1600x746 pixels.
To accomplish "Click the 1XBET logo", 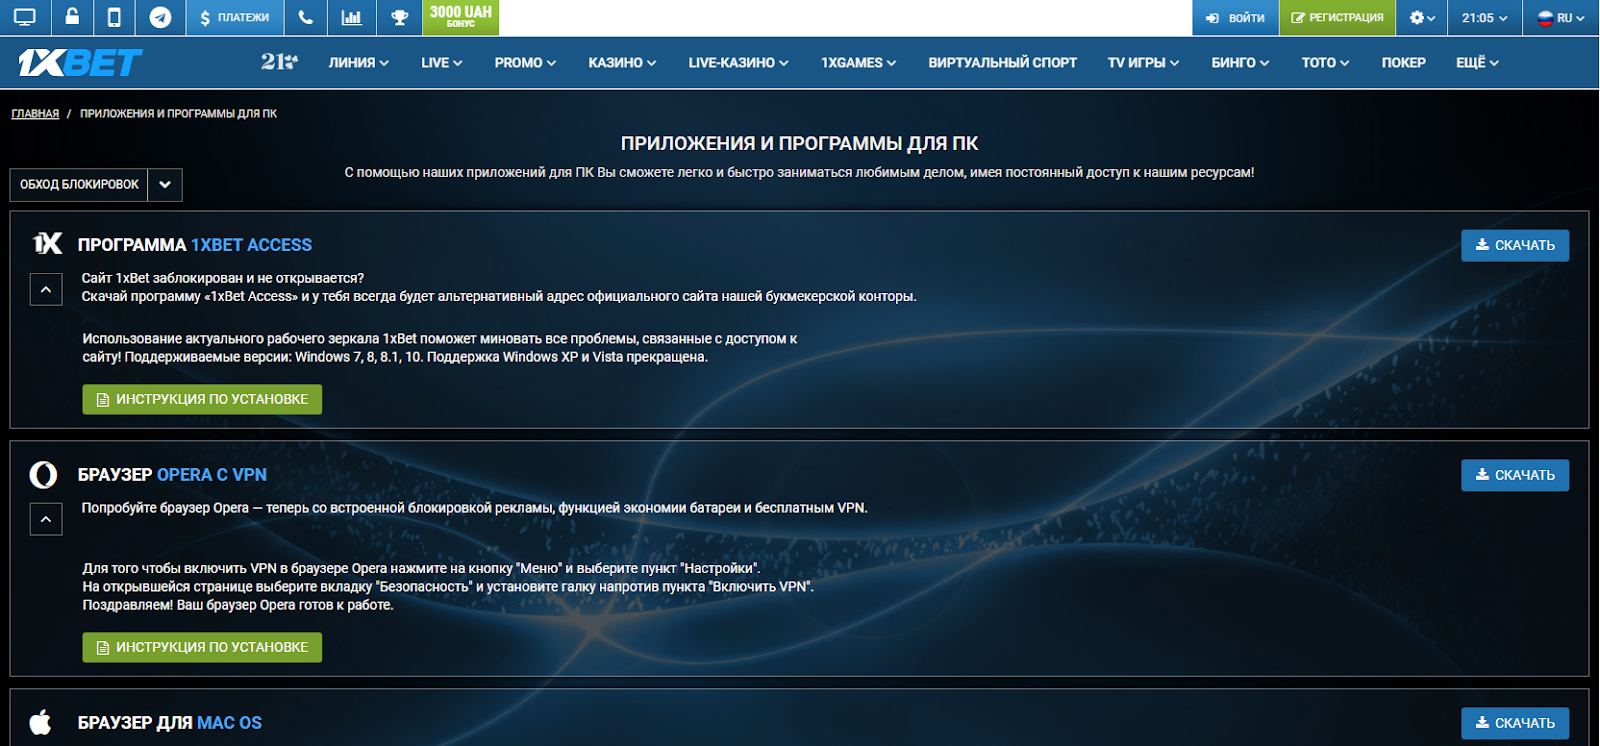I will 80,63.
